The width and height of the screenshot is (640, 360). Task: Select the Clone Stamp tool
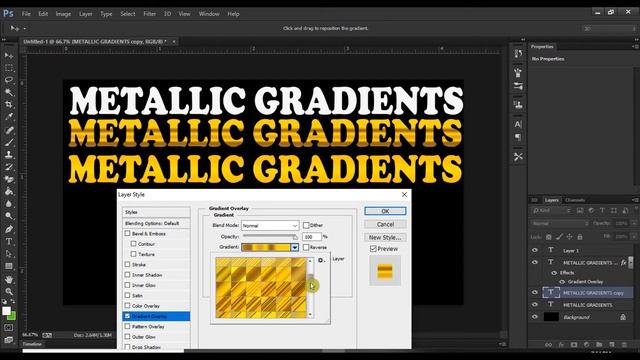click(x=9, y=155)
